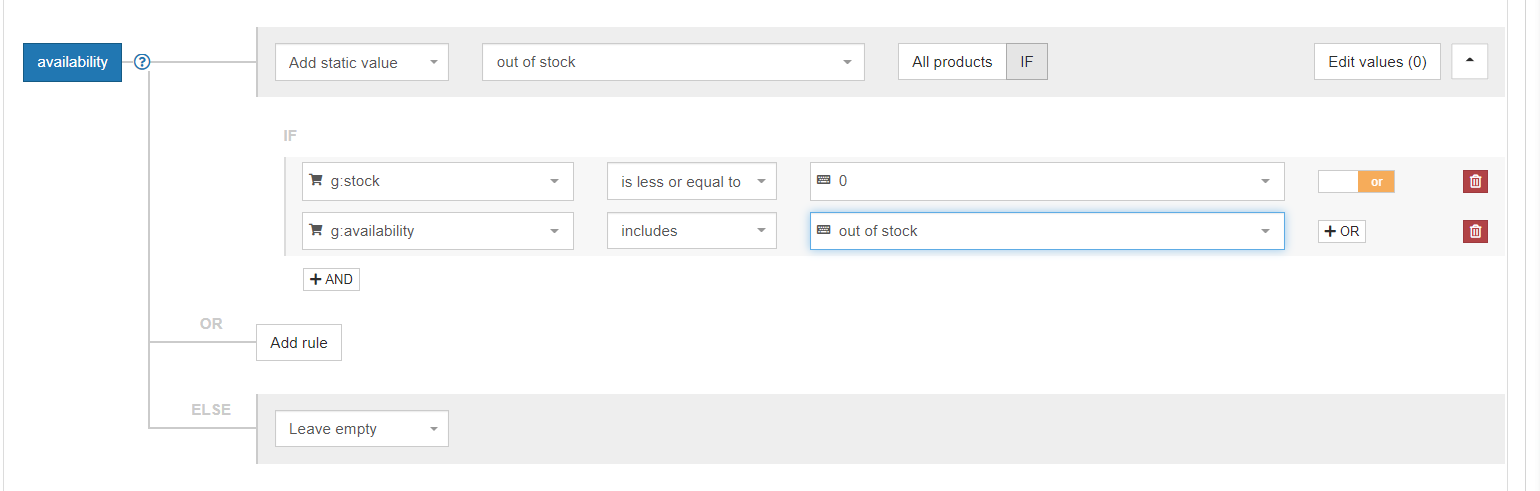Viewport: 1540px width, 491px height.
Task: Open the Add static value dropdown
Action: click(362, 62)
